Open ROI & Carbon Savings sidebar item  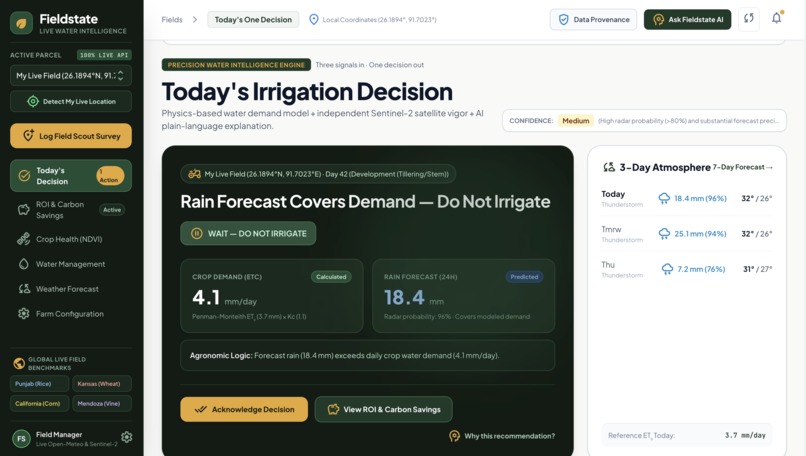71,210
